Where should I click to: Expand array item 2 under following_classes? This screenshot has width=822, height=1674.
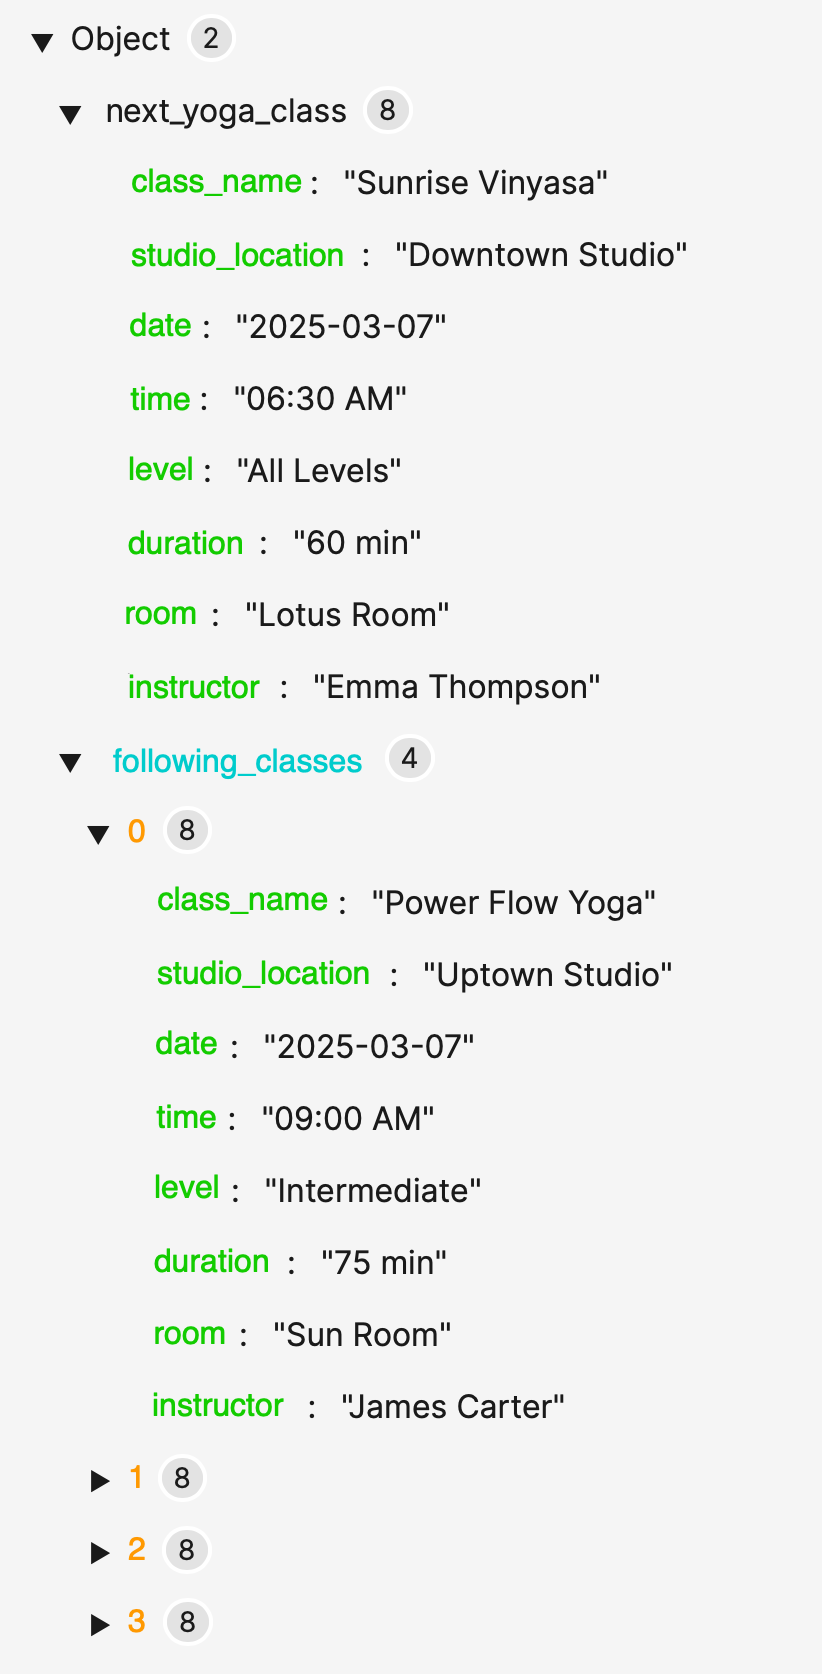[97, 1553]
